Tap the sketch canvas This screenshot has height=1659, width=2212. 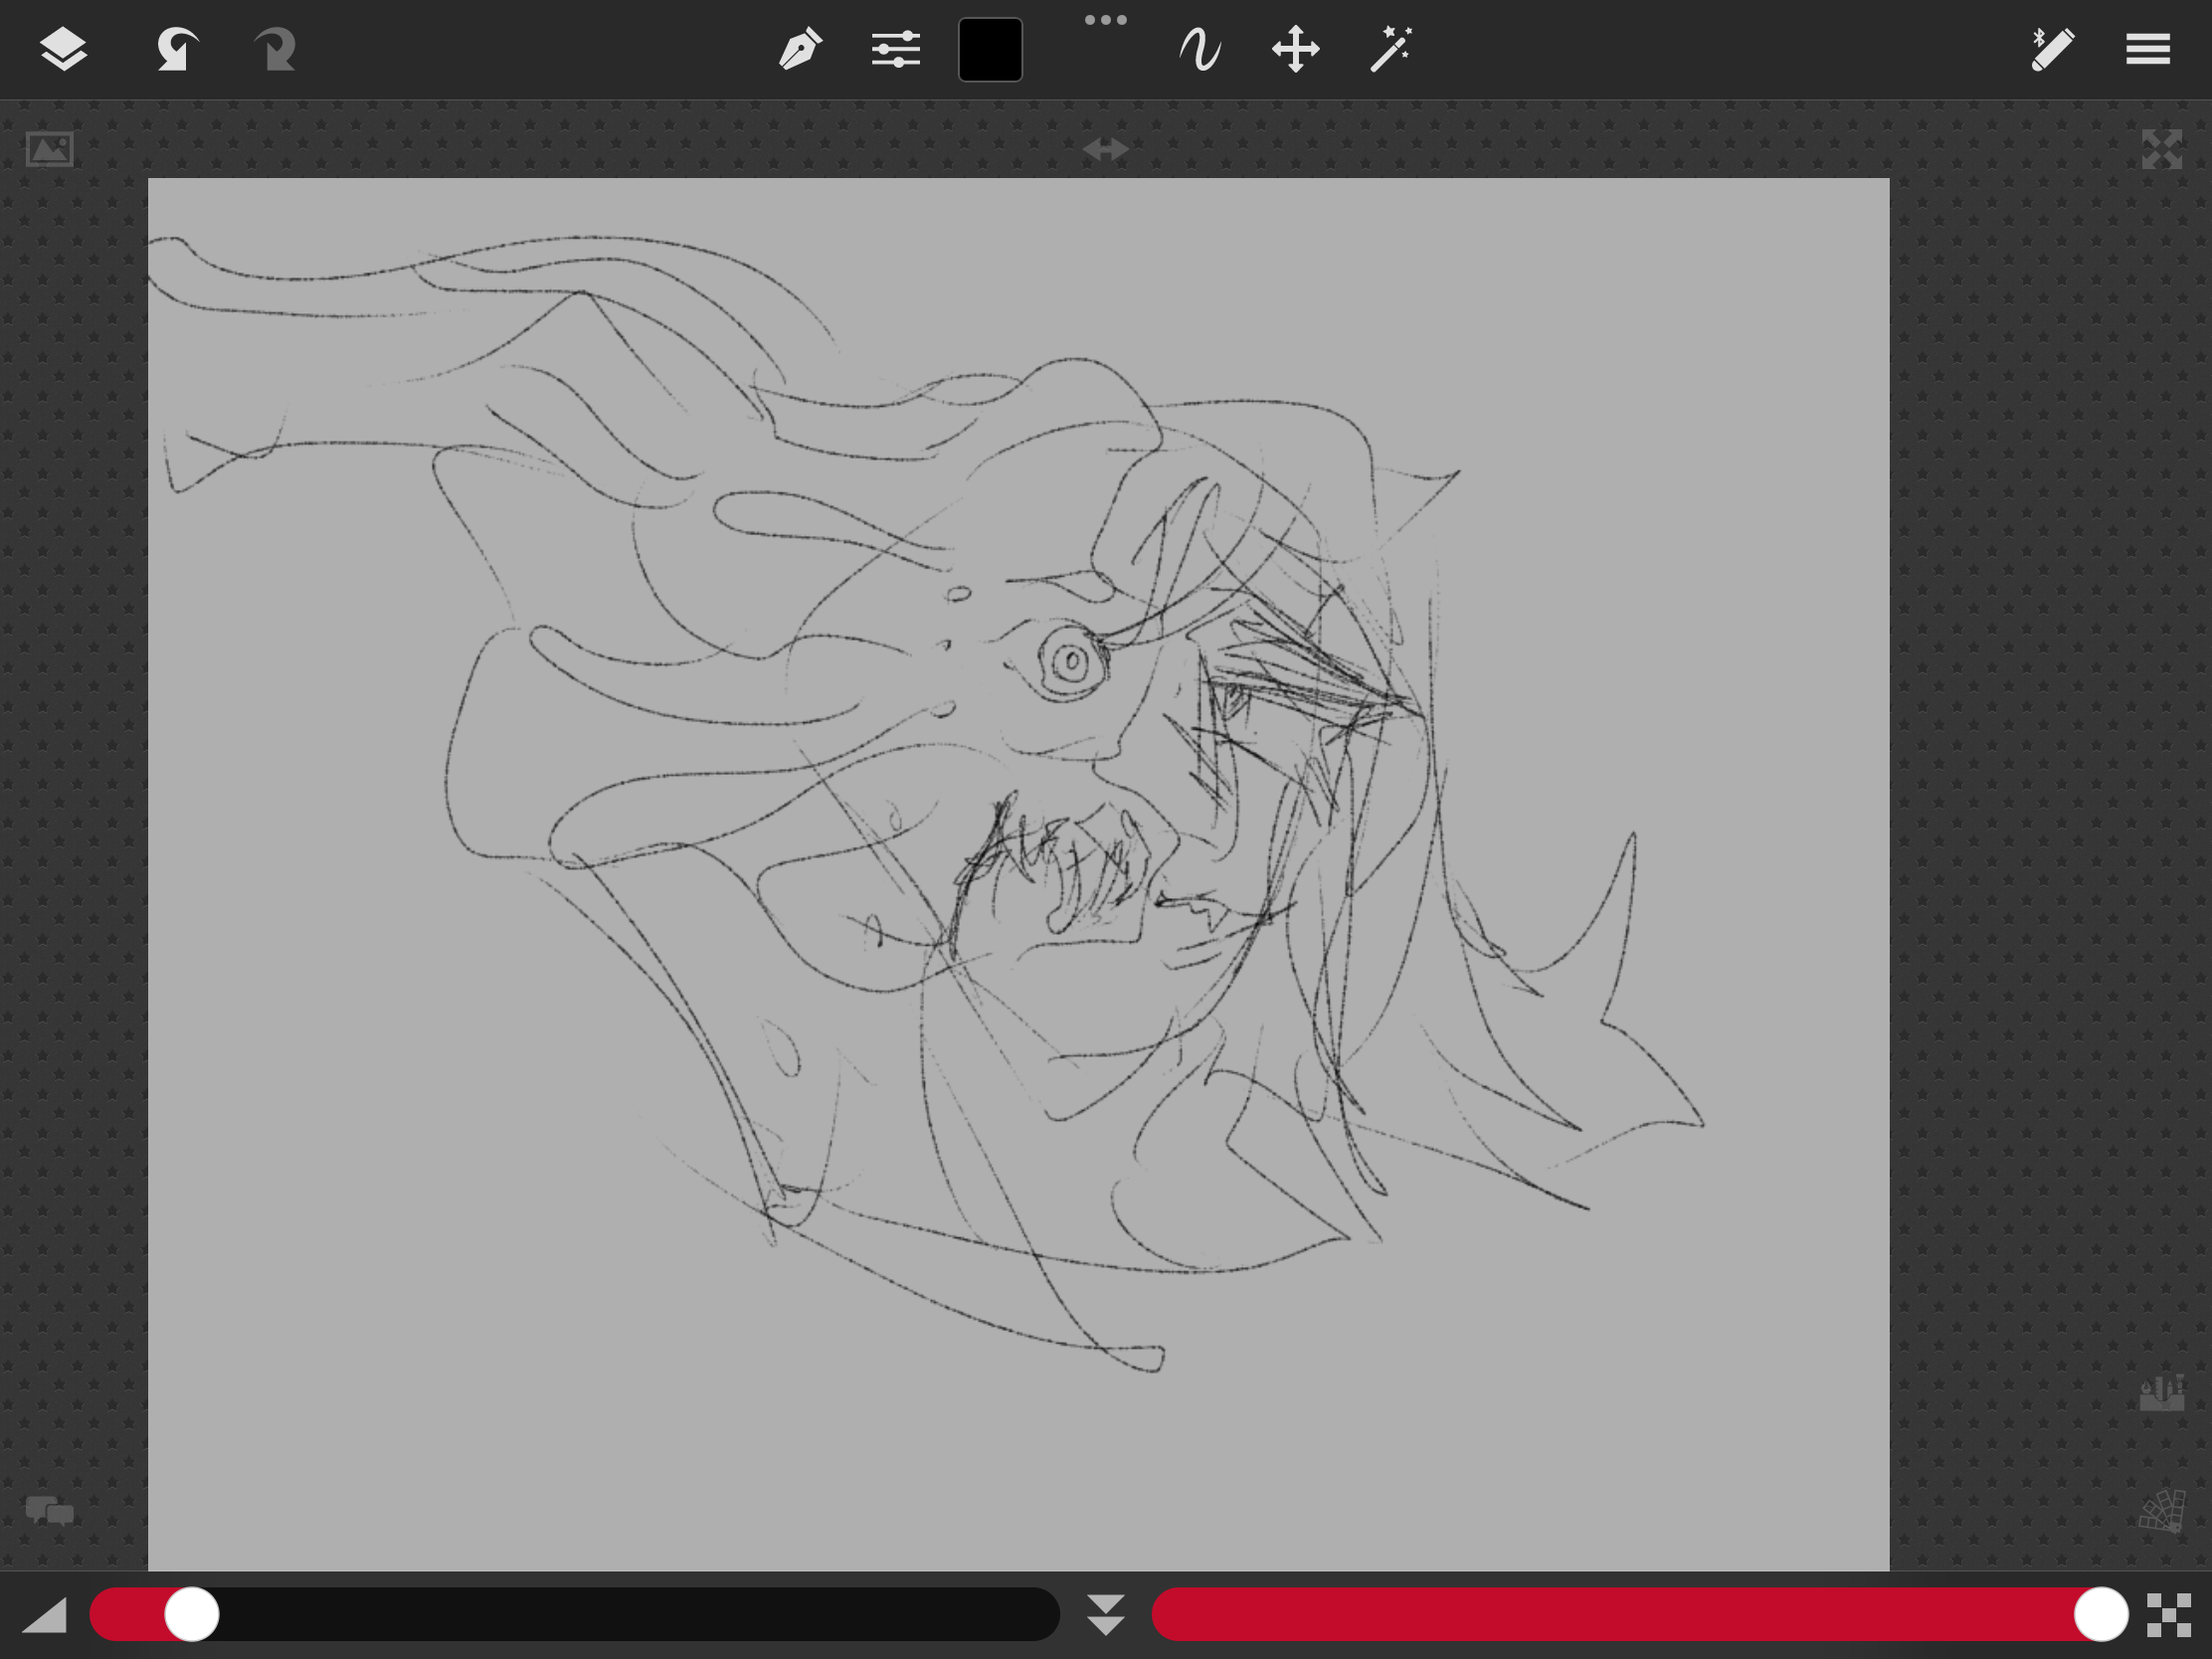[1018, 874]
